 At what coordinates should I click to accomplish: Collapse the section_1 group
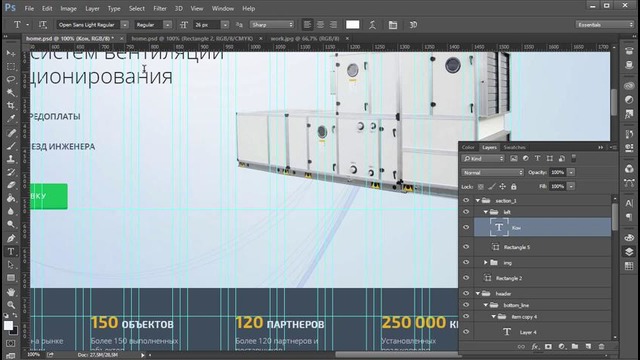478,200
